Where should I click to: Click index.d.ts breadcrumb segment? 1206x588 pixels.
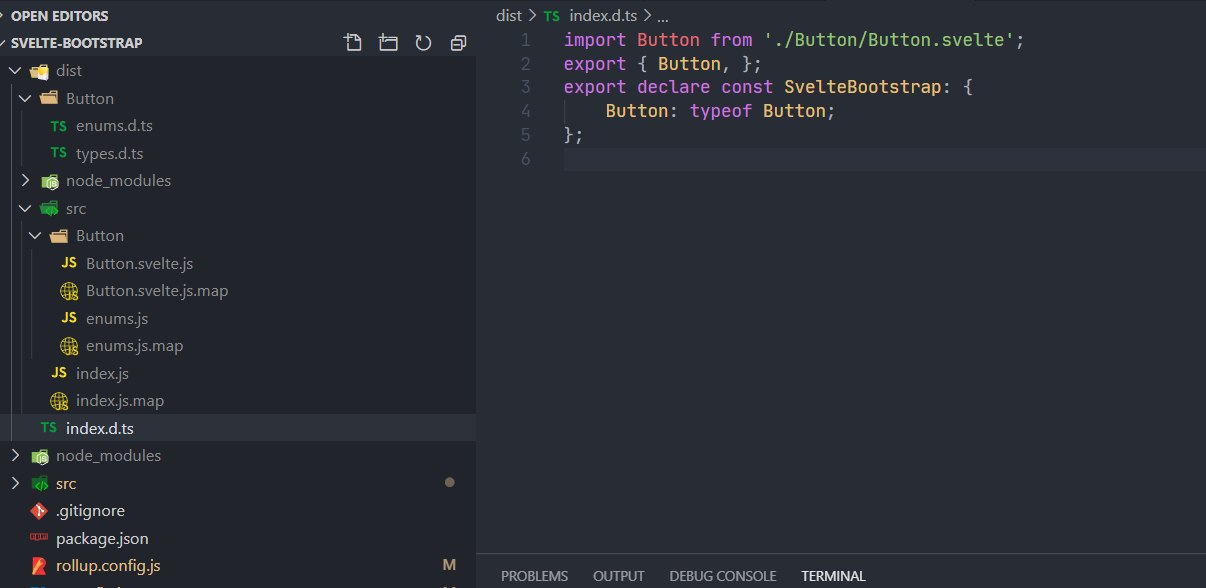point(604,16)
